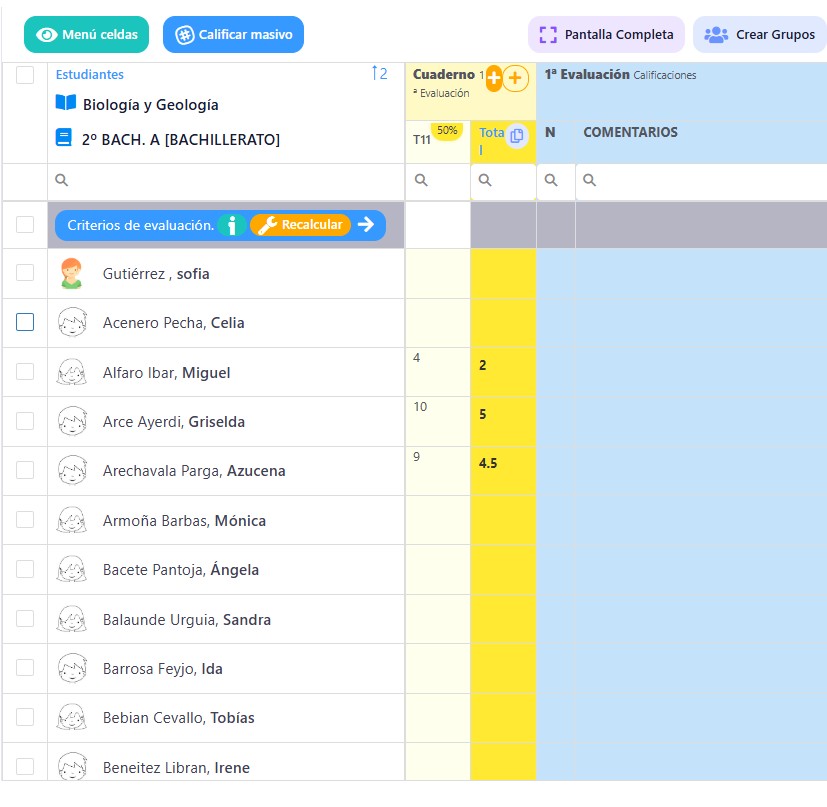Tick the checkbox for Alfaro Ibar, Miguel
This screenshot has height=807, width=827.
click(25, 371)
